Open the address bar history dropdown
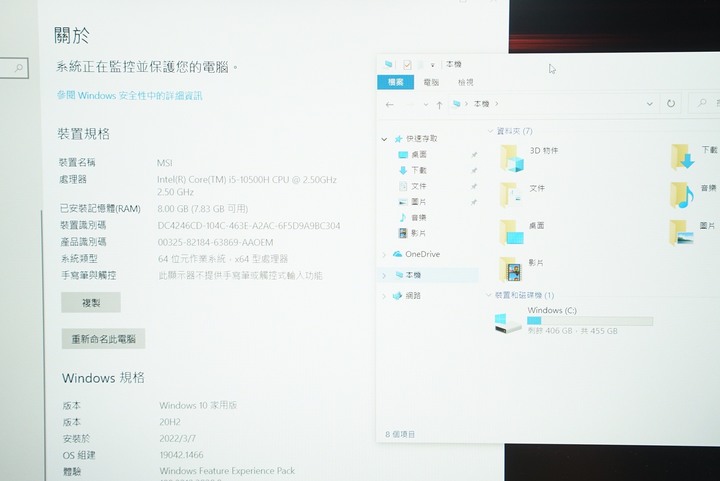 coord(649,104)
